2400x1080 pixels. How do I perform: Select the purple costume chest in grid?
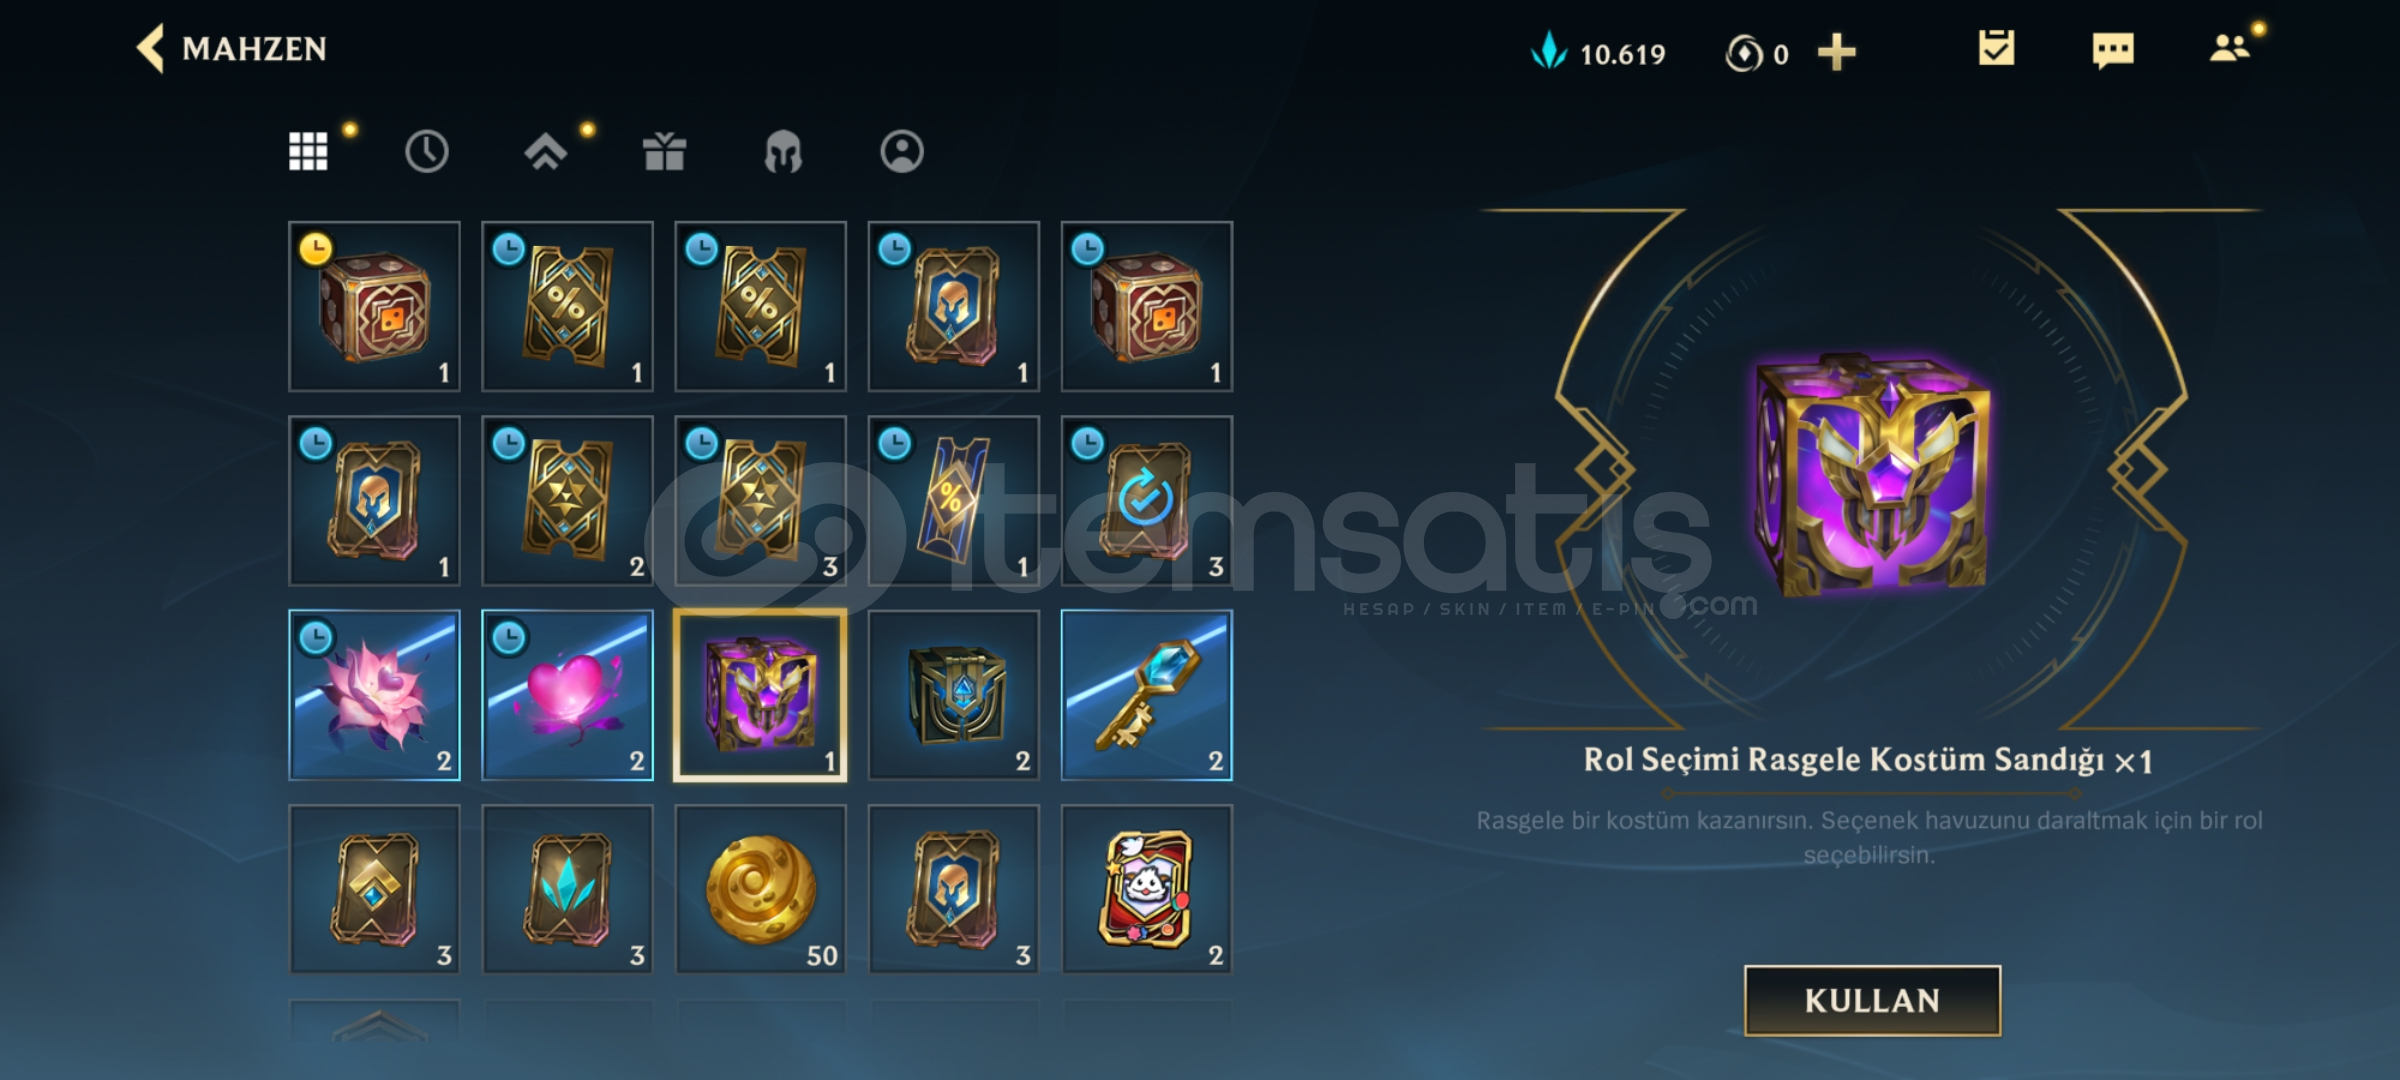pos(761,695)
